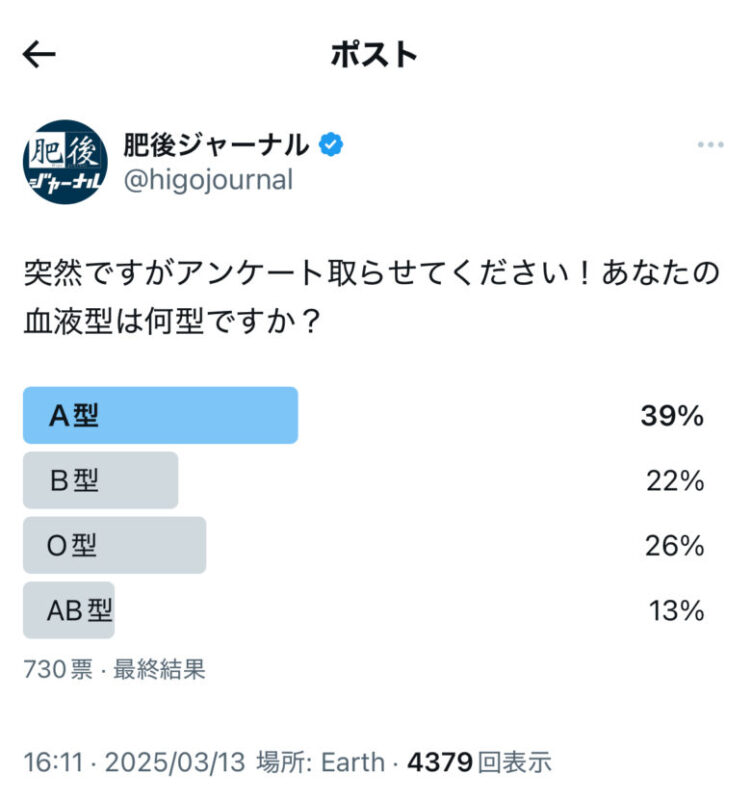
Task: Click the 場所: Earth location label
Action: [x=320, y=763]
